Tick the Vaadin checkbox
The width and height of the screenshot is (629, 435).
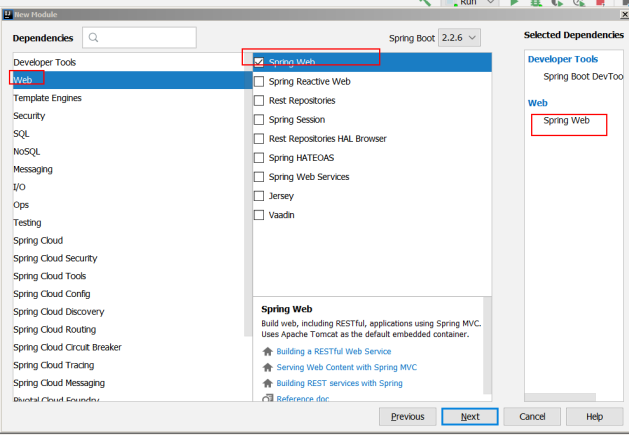(x=259, y=215)
